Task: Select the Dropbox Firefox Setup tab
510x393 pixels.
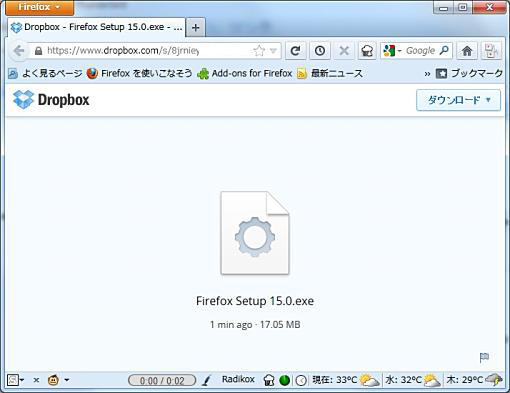Action: (x=96, y=27)
